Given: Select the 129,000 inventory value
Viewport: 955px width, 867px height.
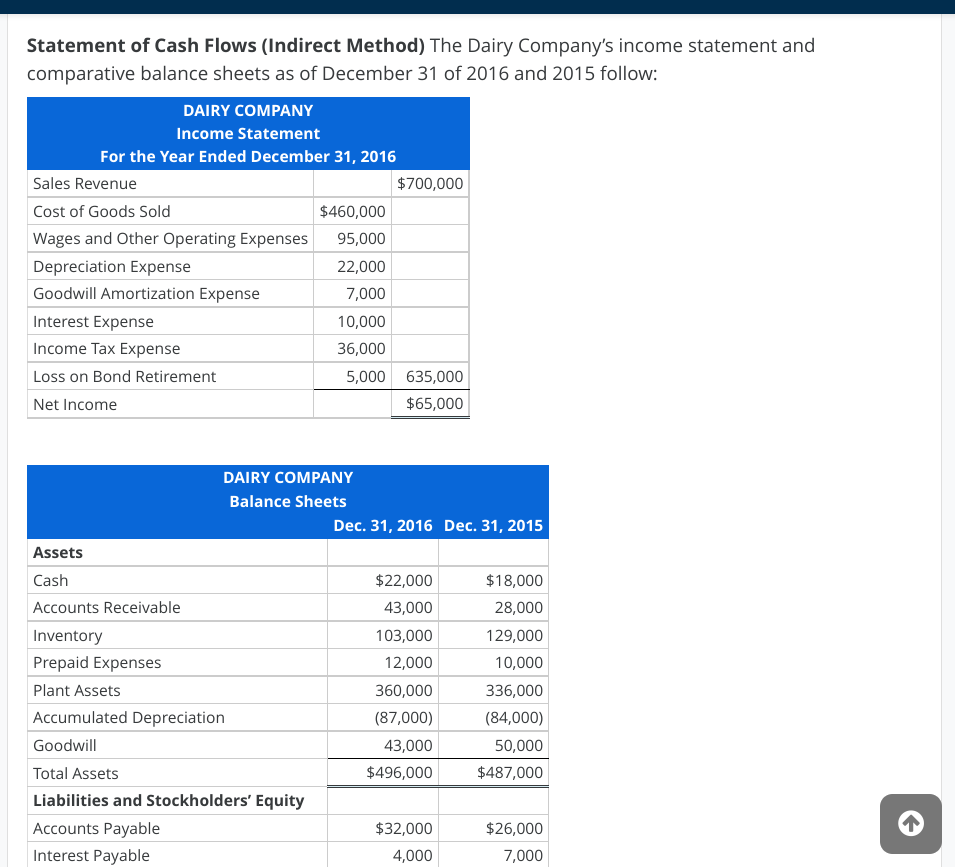Looking at the screenshot, I should tap(514, 636).
